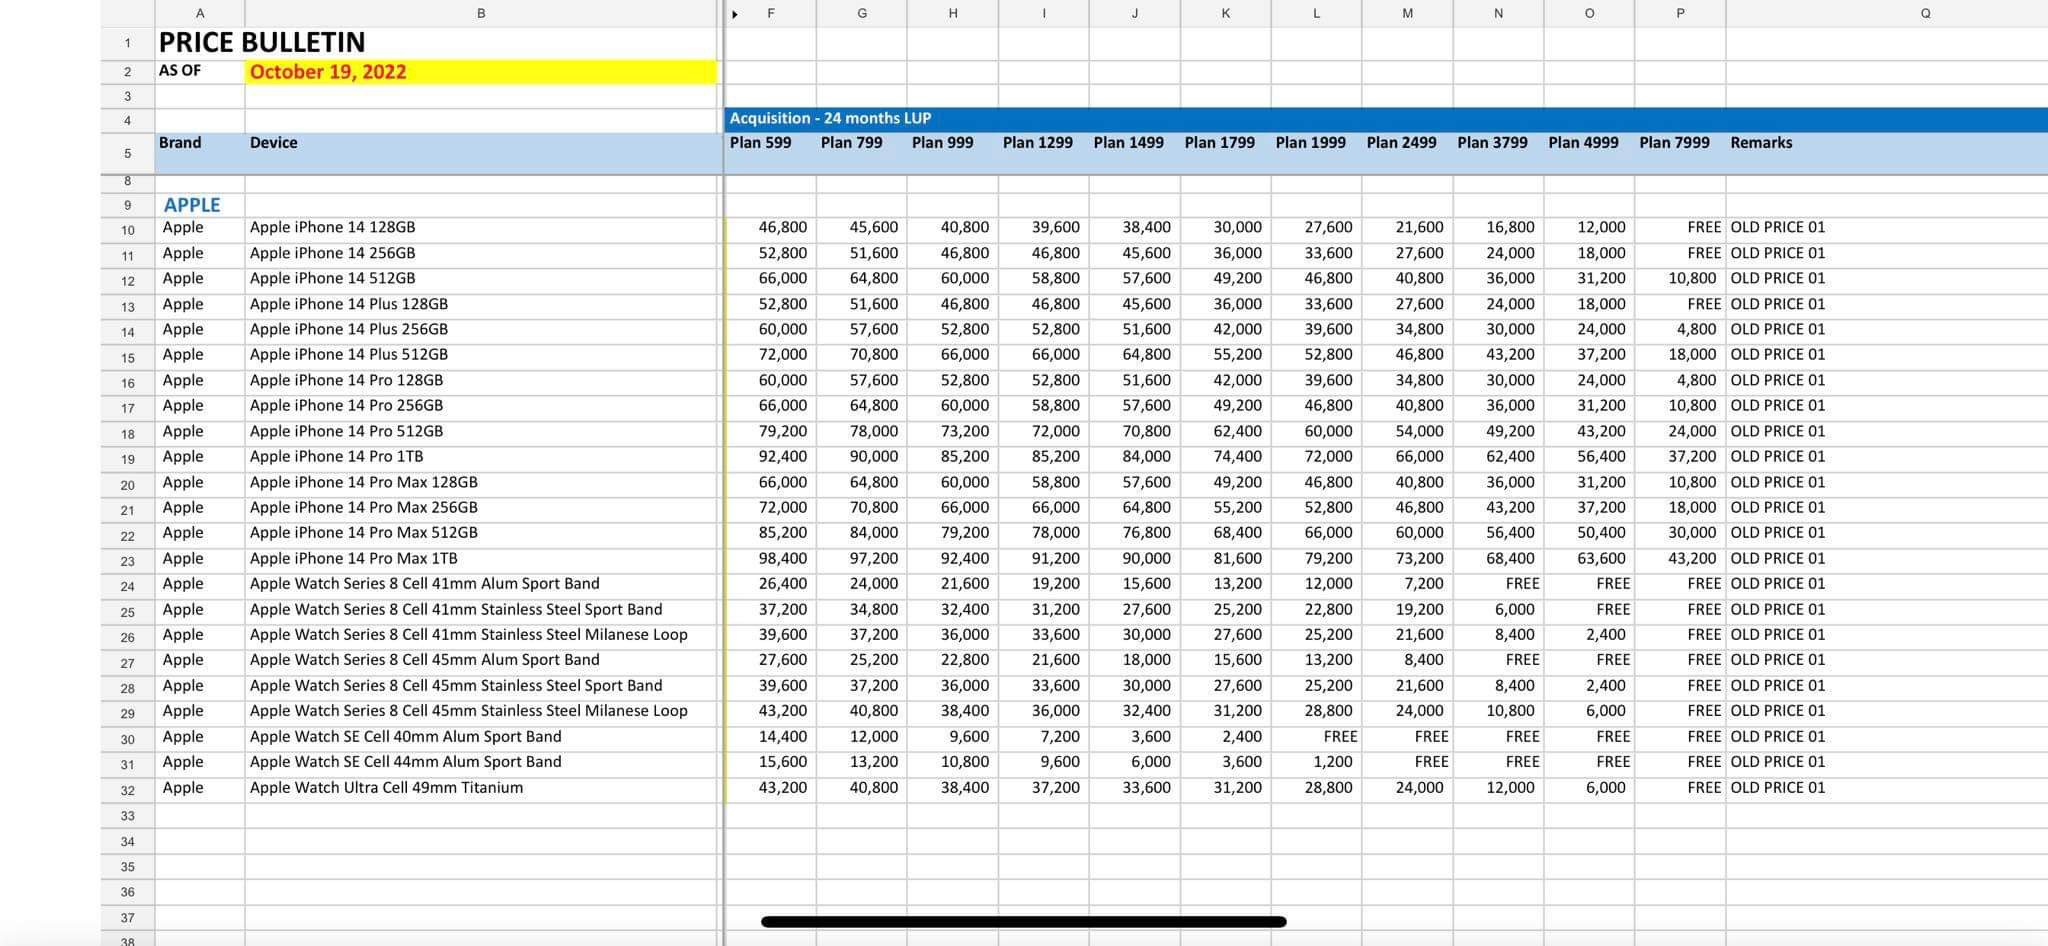This screenshot has width=2048, height=946.
Task: Select row 32 header number
Action: tap(128, 790)
